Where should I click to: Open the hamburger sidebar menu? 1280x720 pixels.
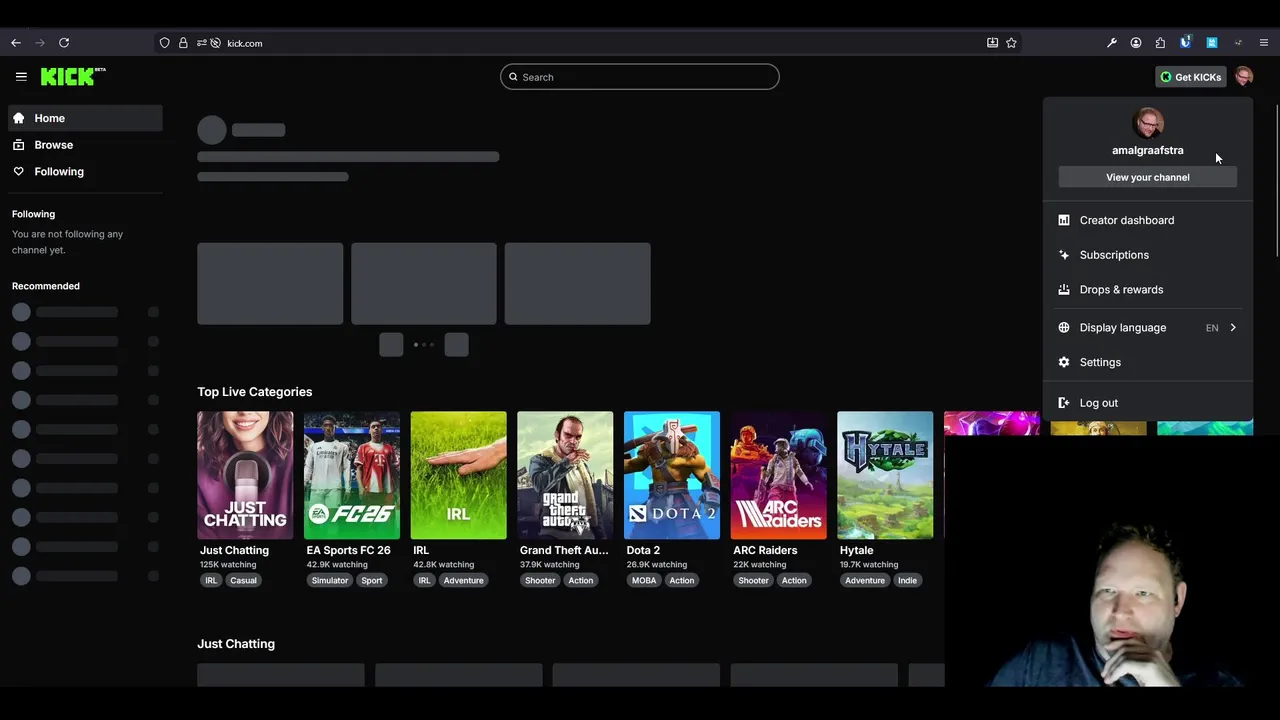coord(21,77)
